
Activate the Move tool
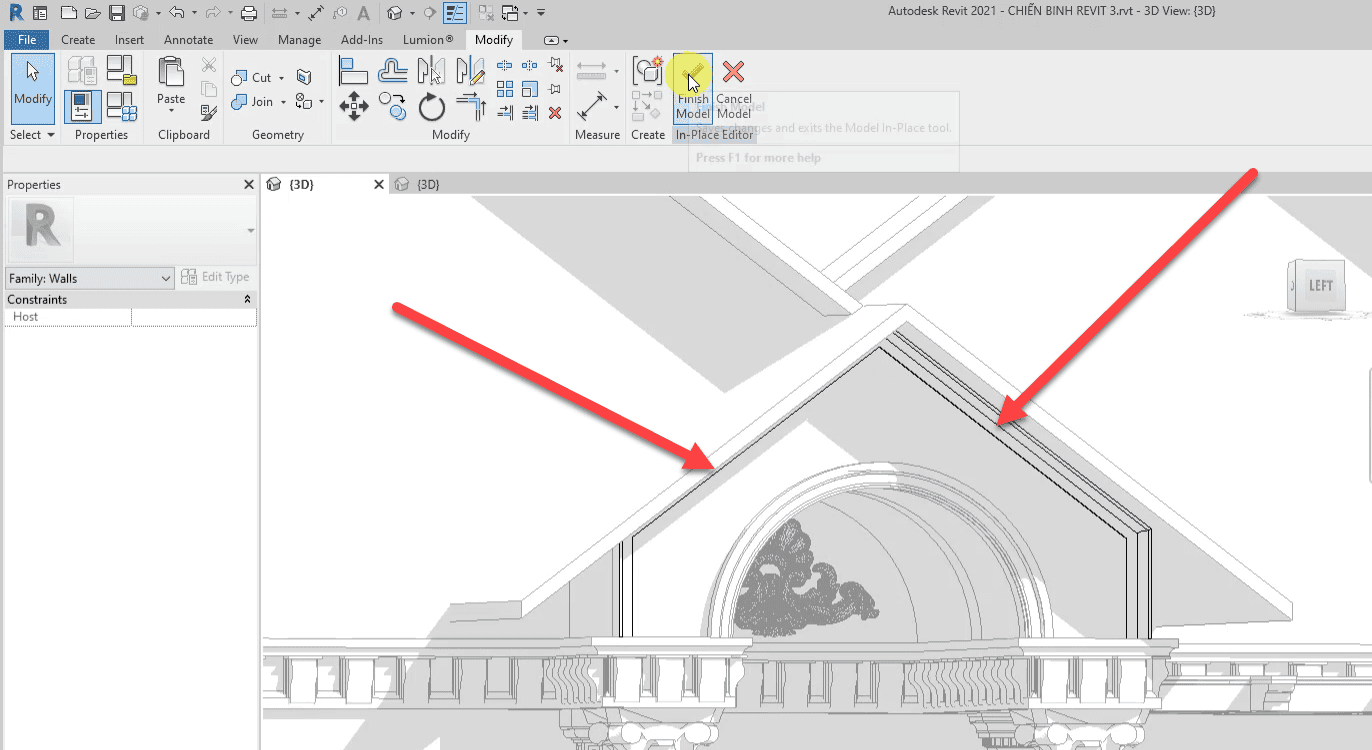tap(354, 106)
